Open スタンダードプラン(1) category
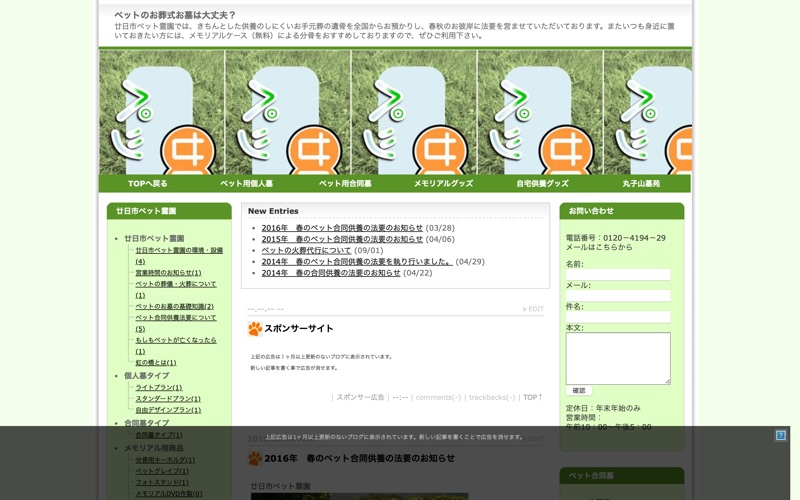800x500 pixels. 168,399
